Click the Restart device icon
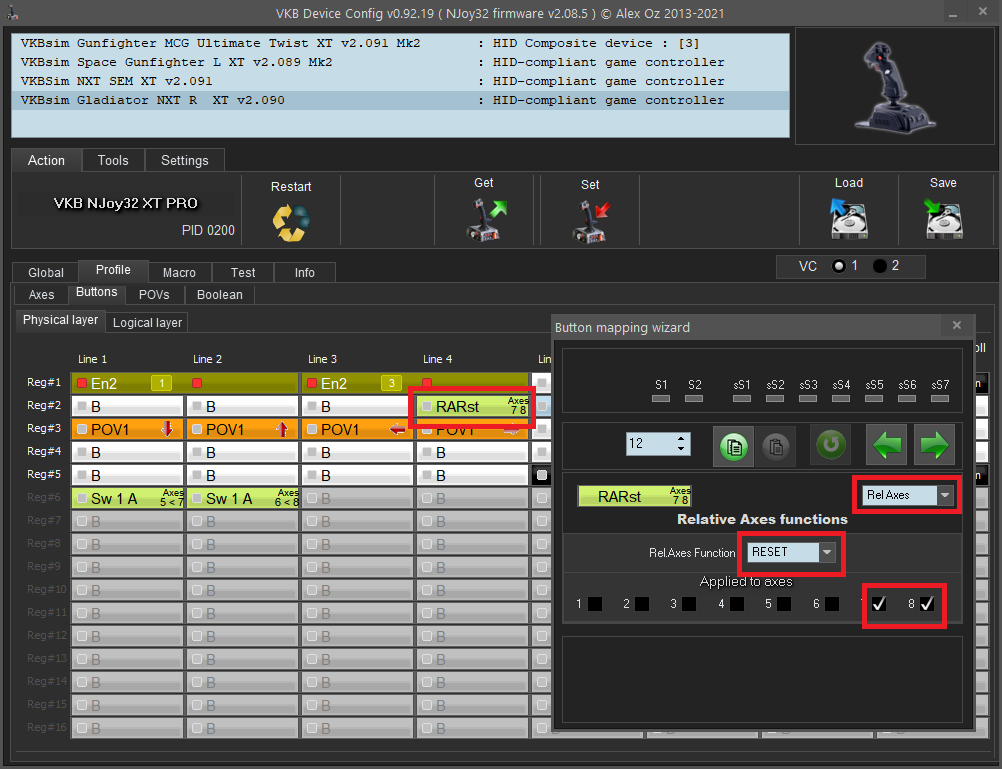The width and height of the screenshot is (1002, 769). pyautogui.click(x=291, y=221)
